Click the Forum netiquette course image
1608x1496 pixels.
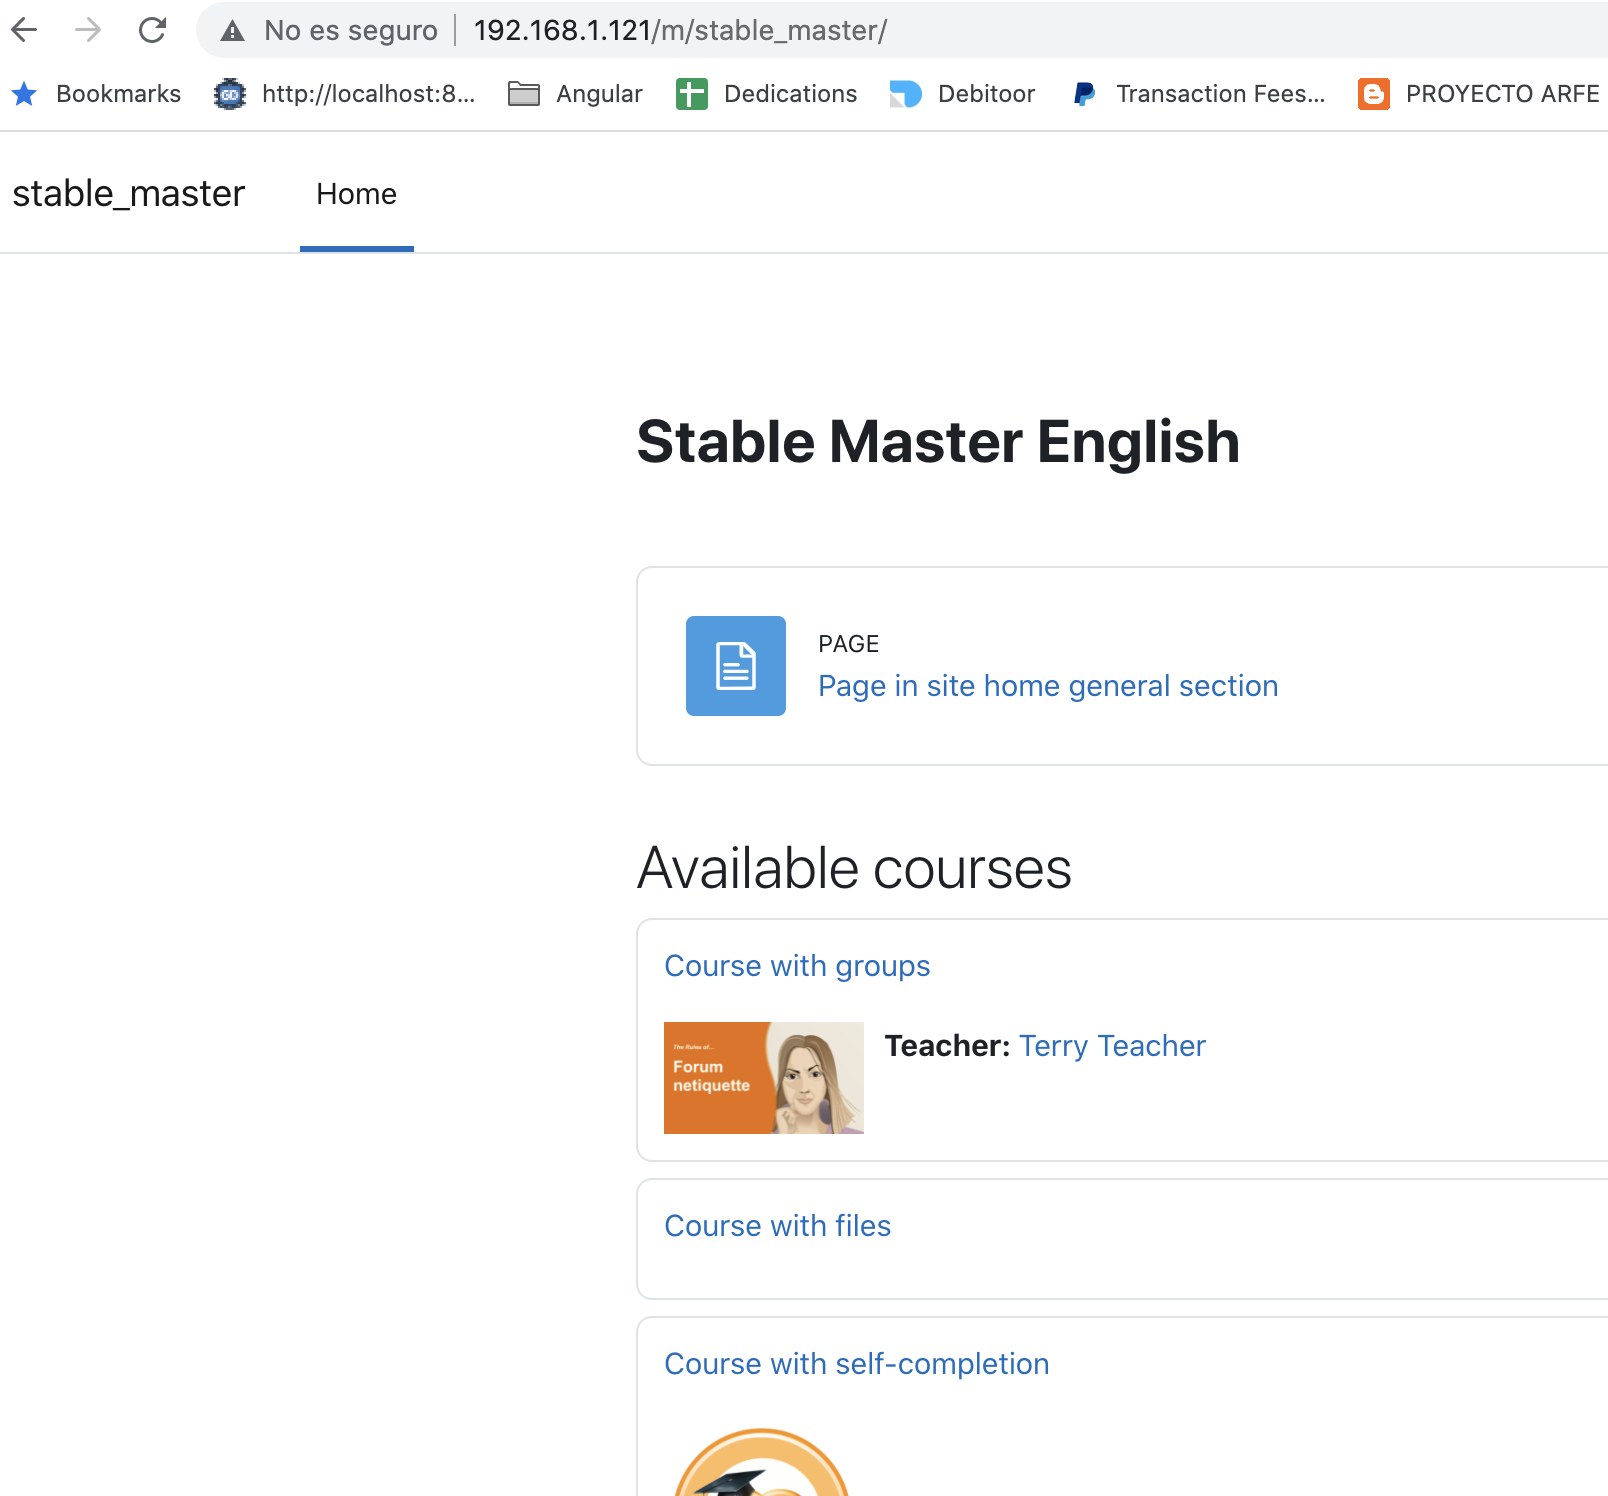pos(764,1078)
